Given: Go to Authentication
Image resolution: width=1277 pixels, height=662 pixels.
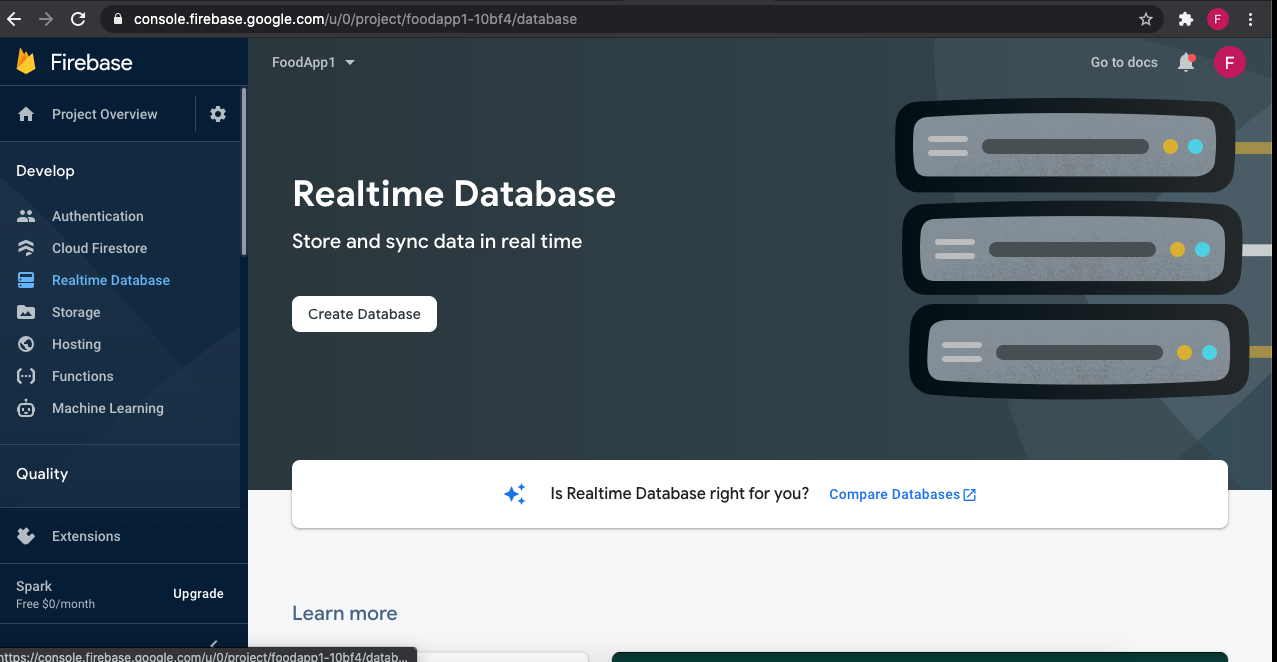Looking at the screenshot, I should click(98, 216).
